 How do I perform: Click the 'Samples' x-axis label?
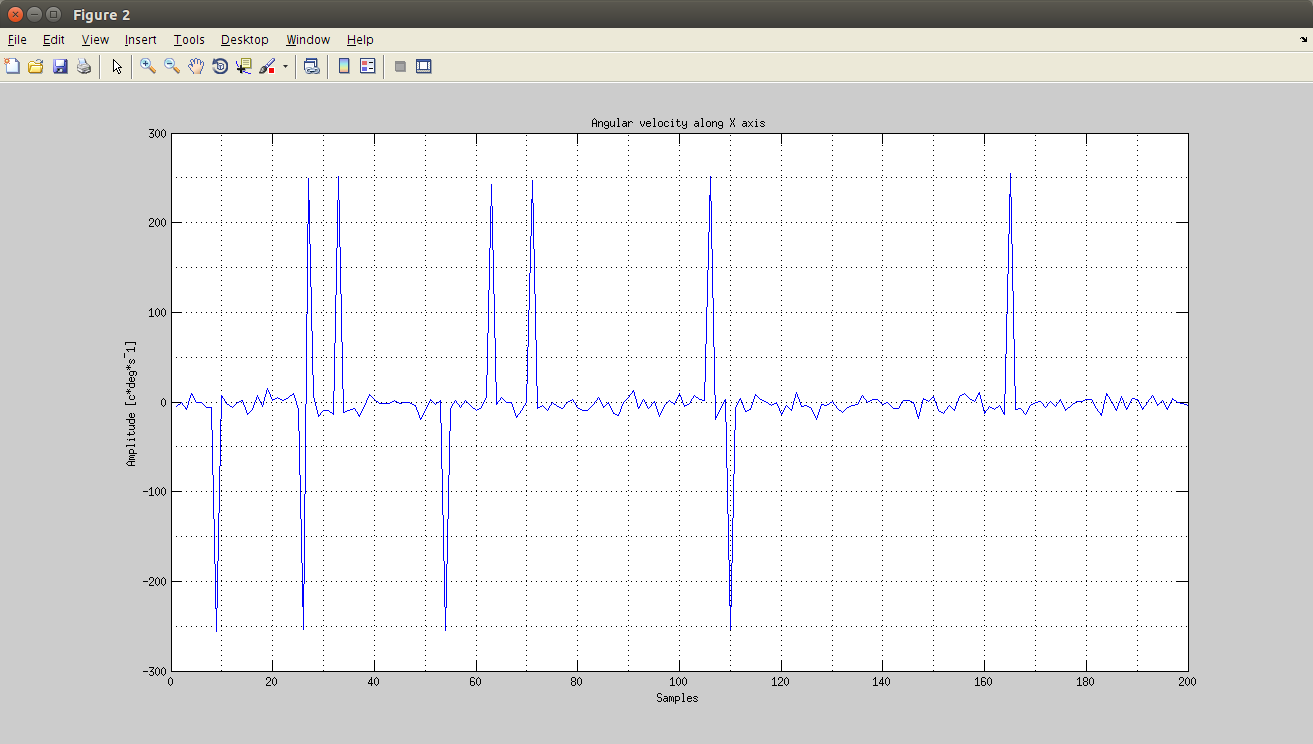click(677, 698)
